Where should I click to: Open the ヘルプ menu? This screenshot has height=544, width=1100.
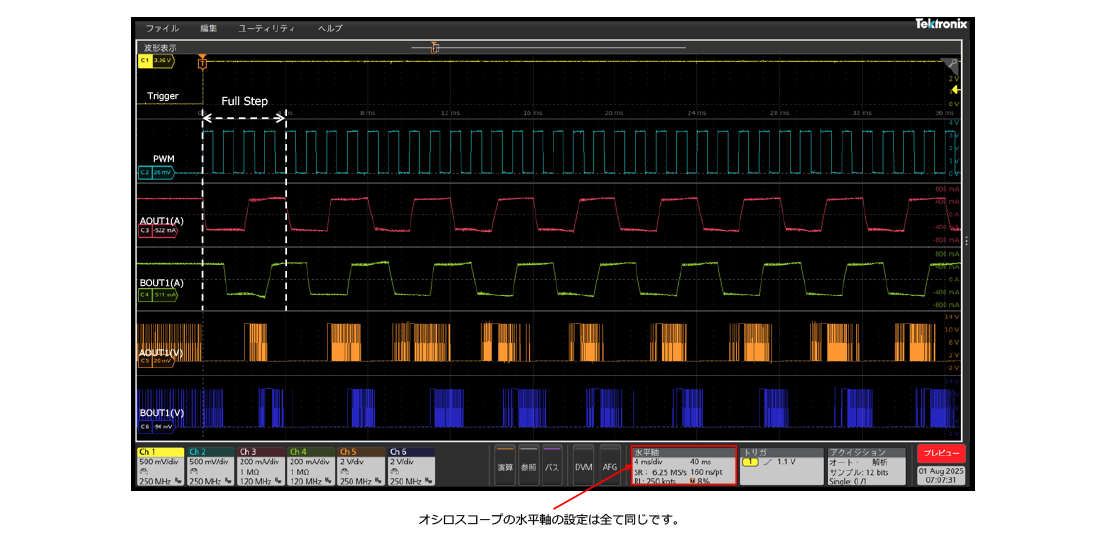330,28
